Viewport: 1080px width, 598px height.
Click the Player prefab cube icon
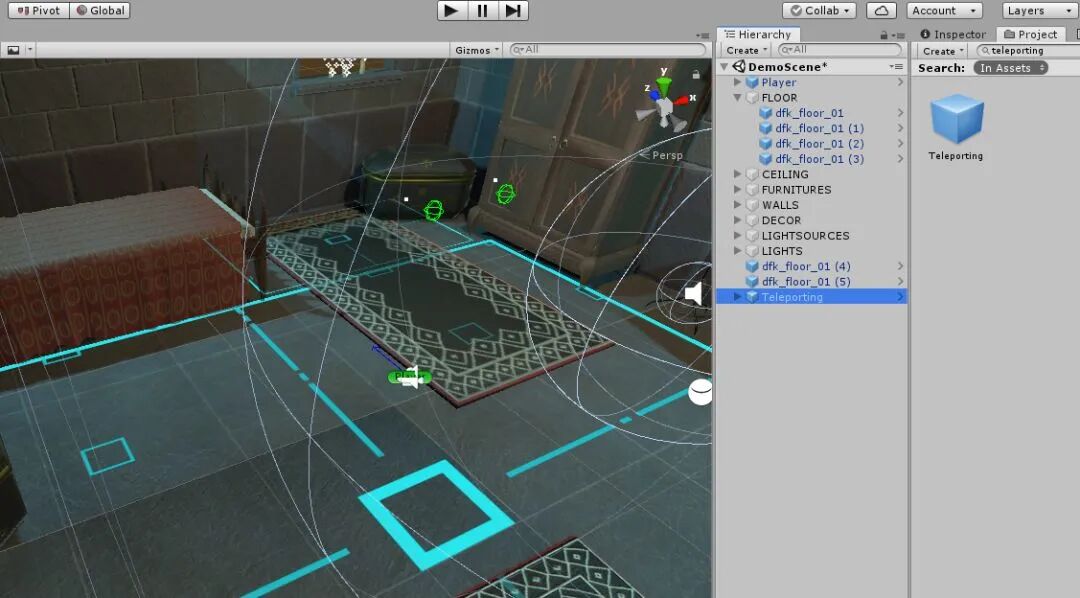(752, 82)
